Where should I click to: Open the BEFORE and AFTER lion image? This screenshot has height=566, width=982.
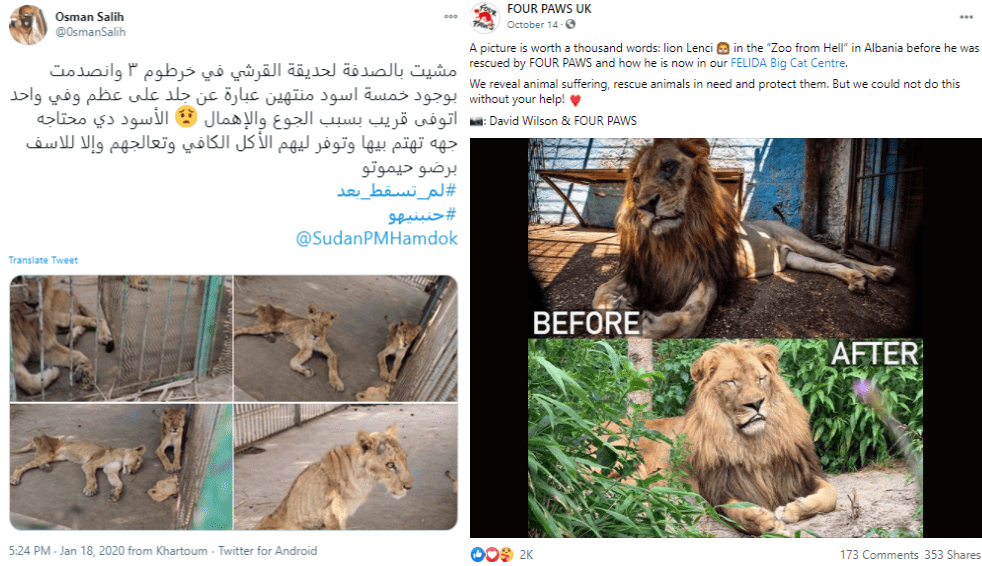[x=725, y=338]
